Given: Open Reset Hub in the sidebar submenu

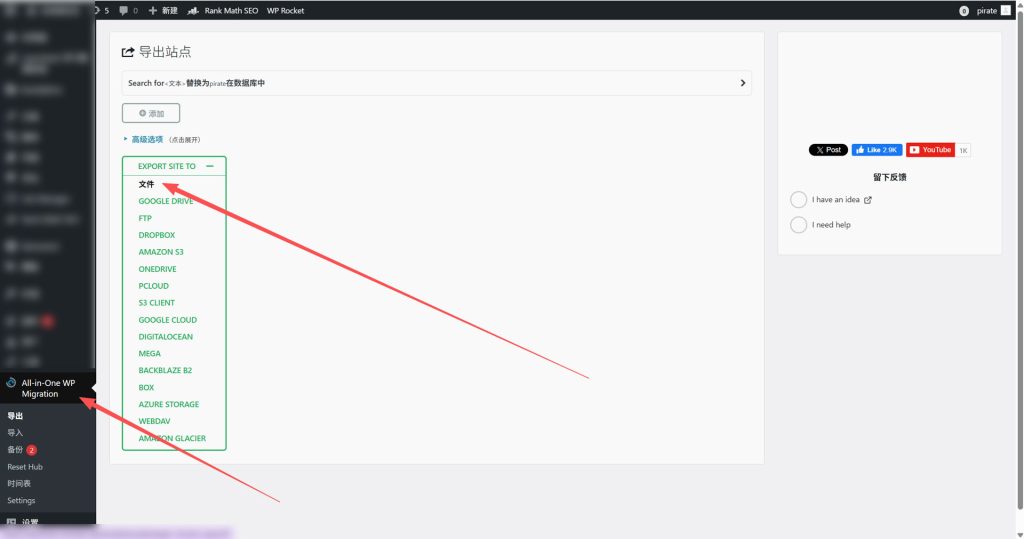Looking at the screenshot, I should click(25, 466).
